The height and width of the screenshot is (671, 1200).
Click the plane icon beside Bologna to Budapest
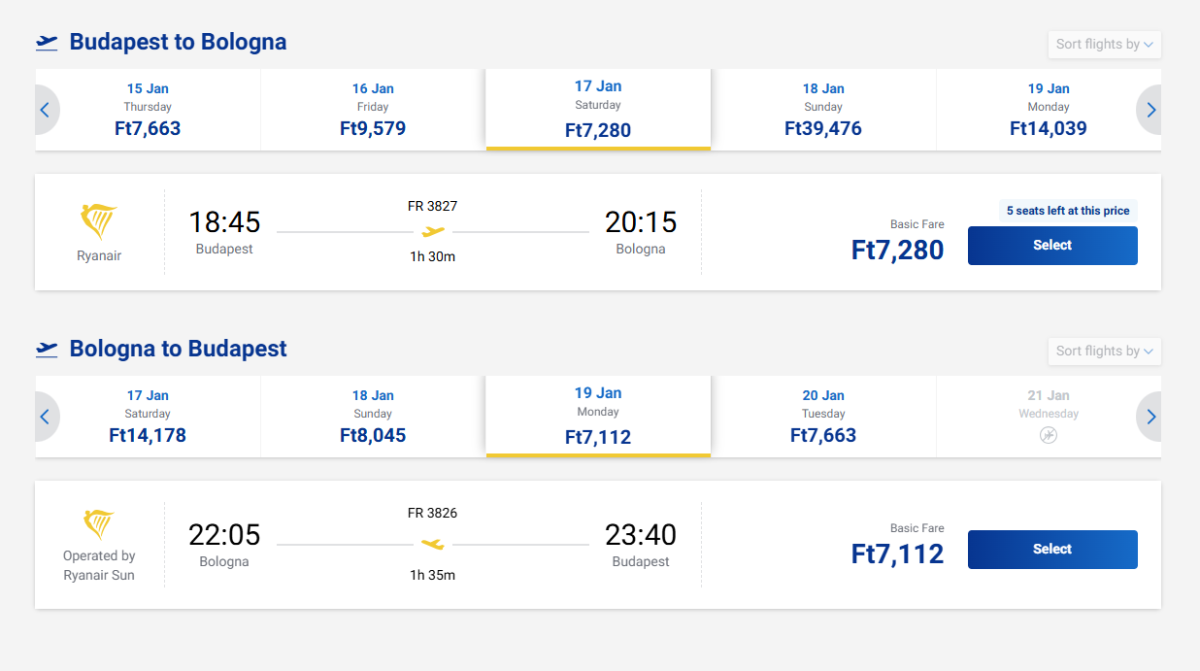(47, 349)
